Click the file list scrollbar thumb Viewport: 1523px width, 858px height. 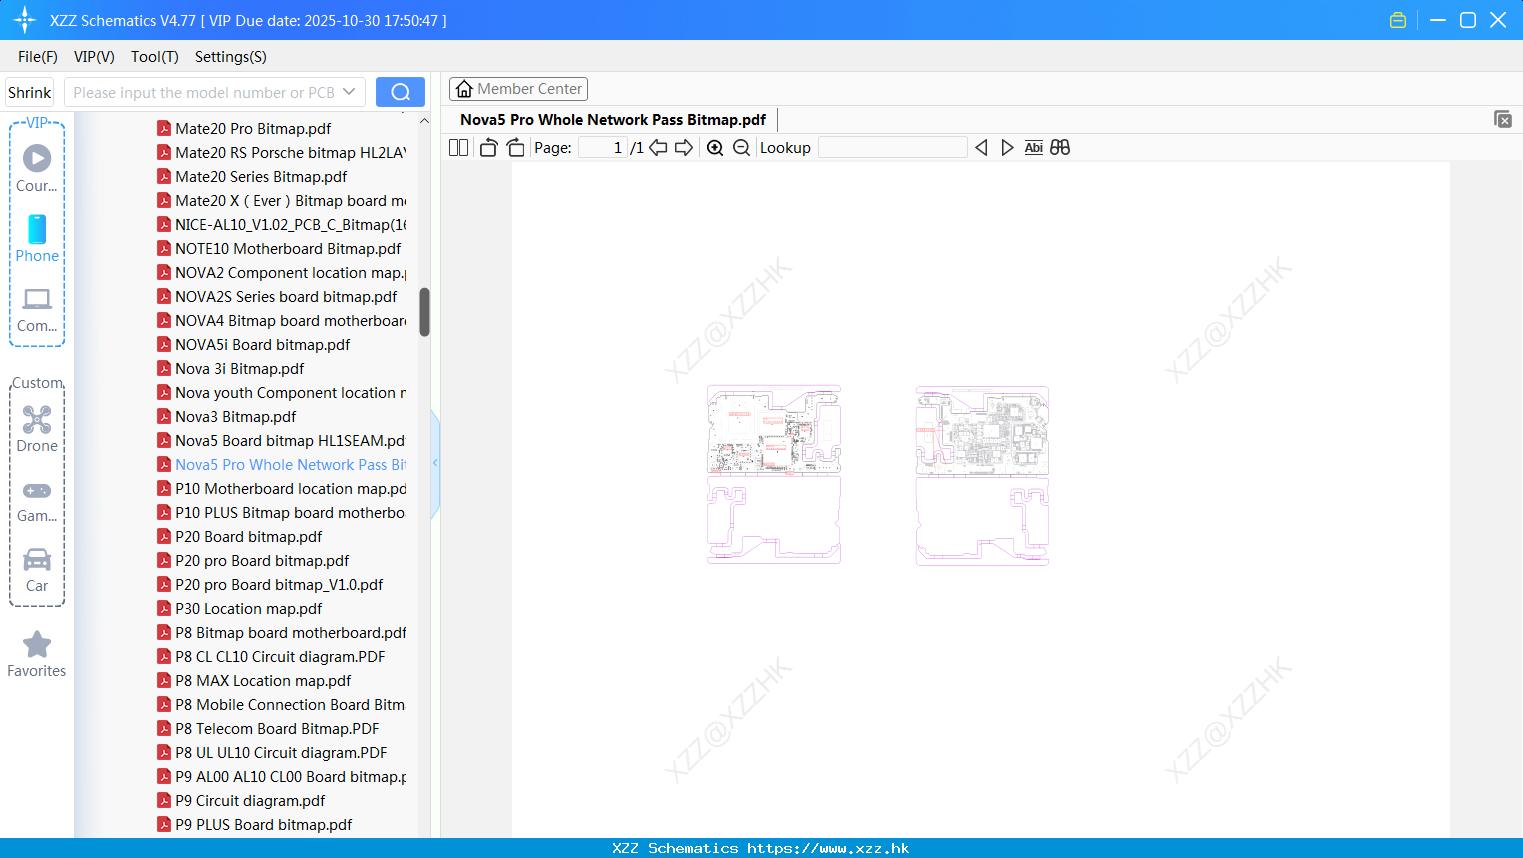click(424, 312)
